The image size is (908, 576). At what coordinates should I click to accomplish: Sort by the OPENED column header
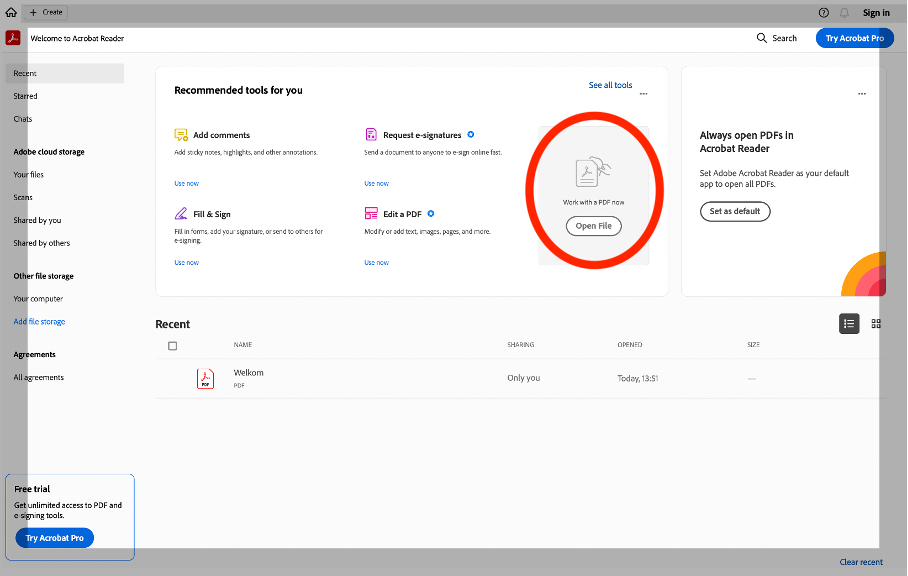point(629,344)
